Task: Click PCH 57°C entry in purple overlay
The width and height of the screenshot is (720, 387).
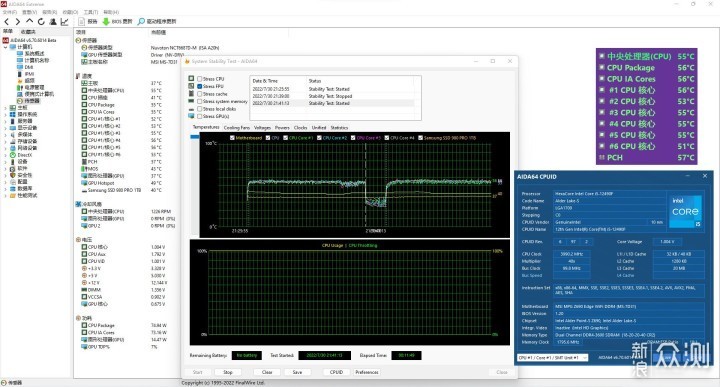Action: 647,157
